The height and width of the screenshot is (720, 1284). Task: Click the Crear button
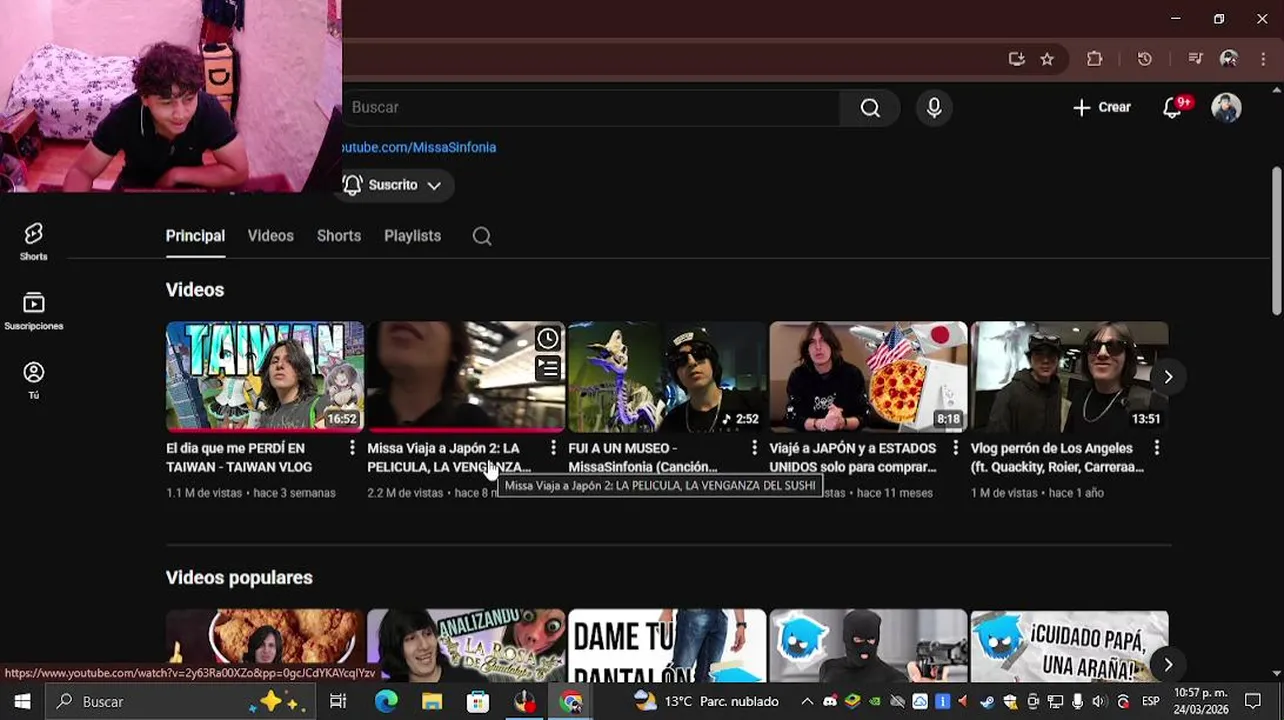(x=1101, y=107)
